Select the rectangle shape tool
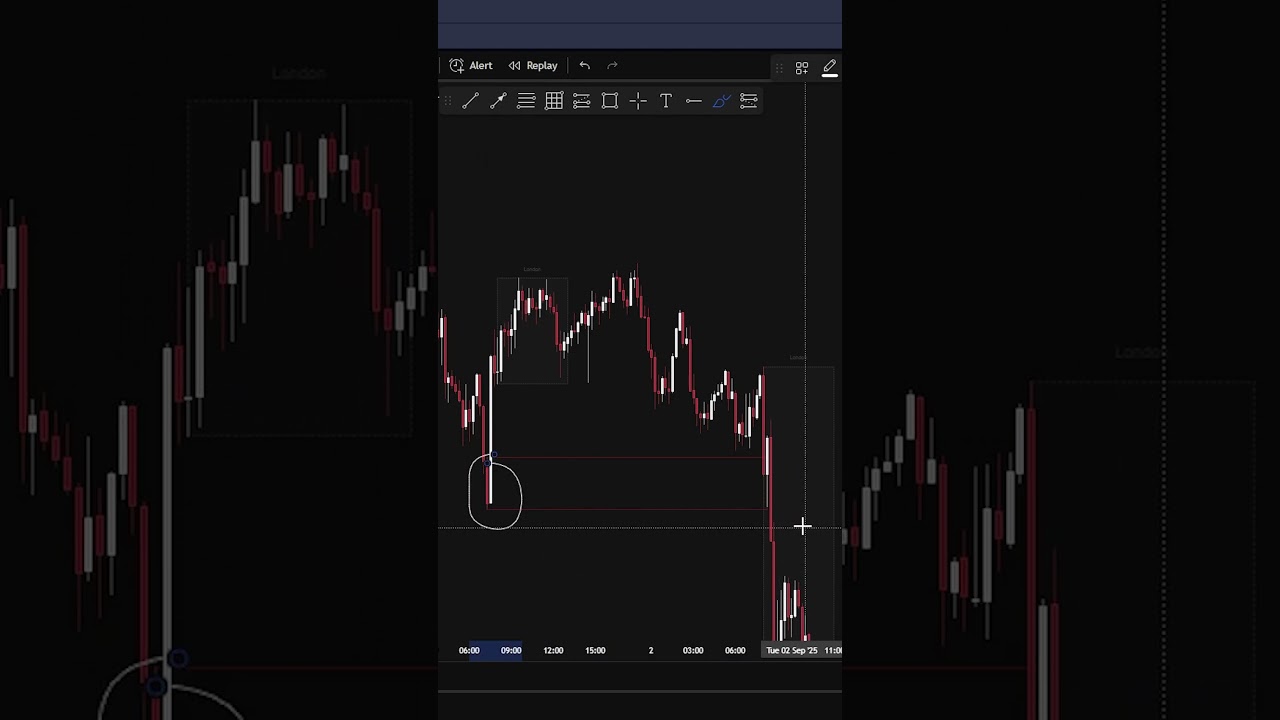The height and width of the screenshot is (720, 1280). [610, 101]
